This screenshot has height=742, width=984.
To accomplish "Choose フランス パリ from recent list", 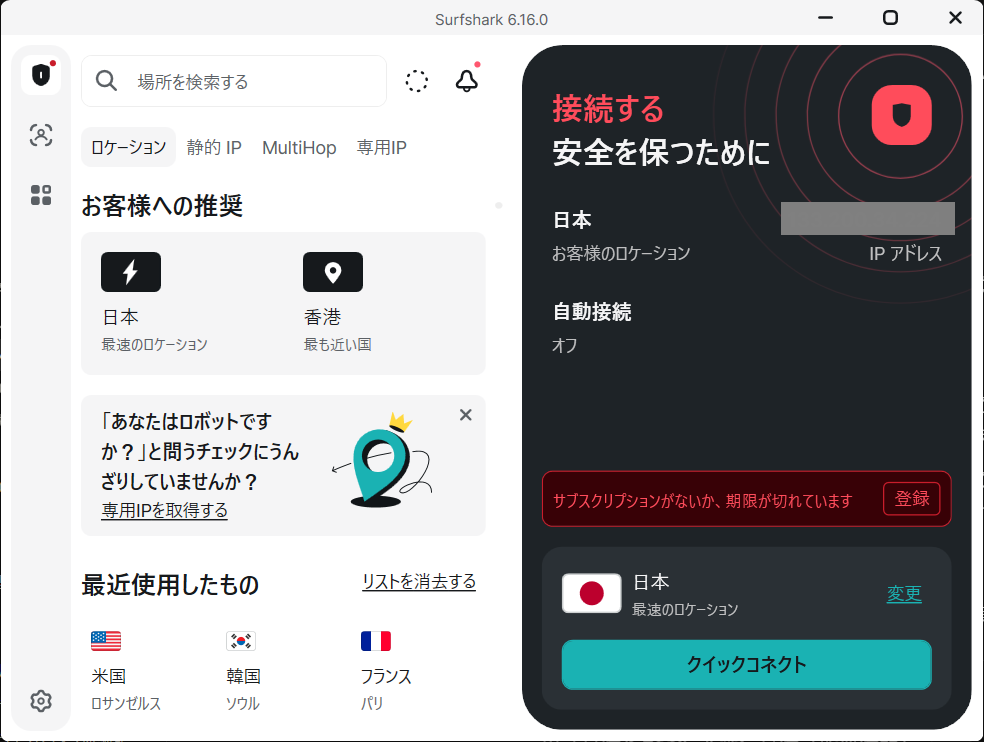I will (x=386, y=689).
